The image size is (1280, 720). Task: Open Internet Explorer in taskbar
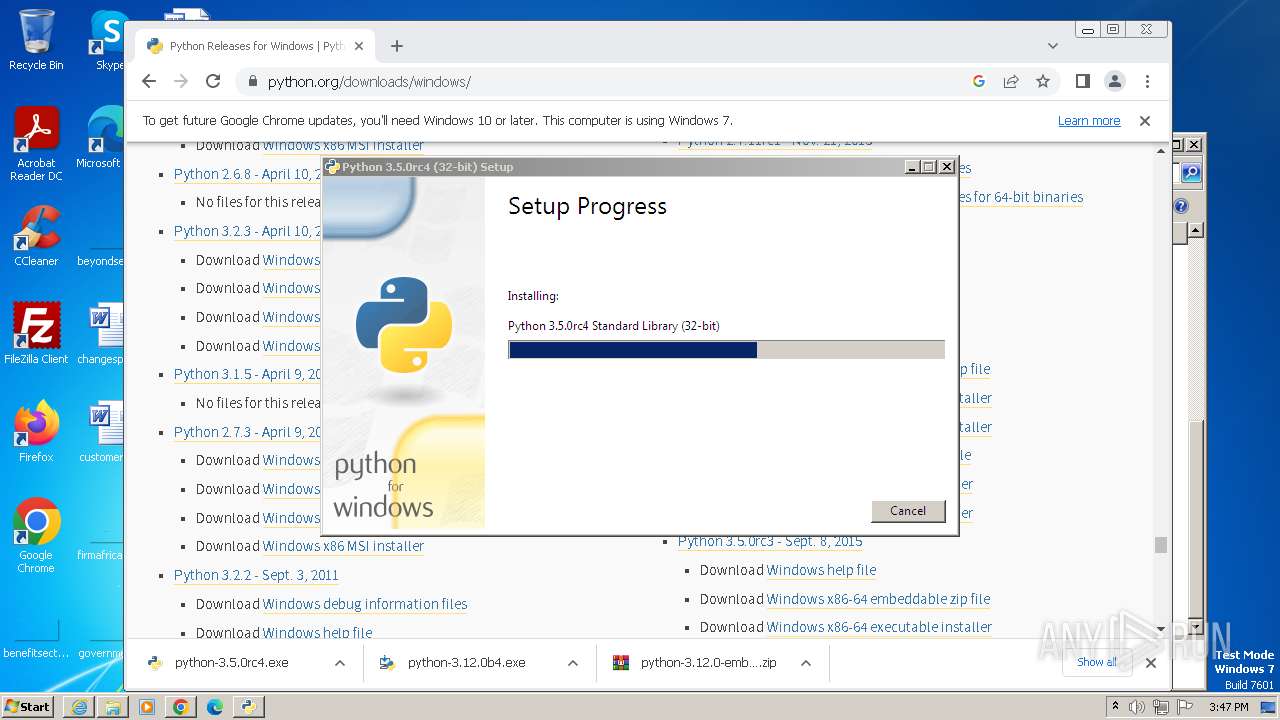coord(79,707)
